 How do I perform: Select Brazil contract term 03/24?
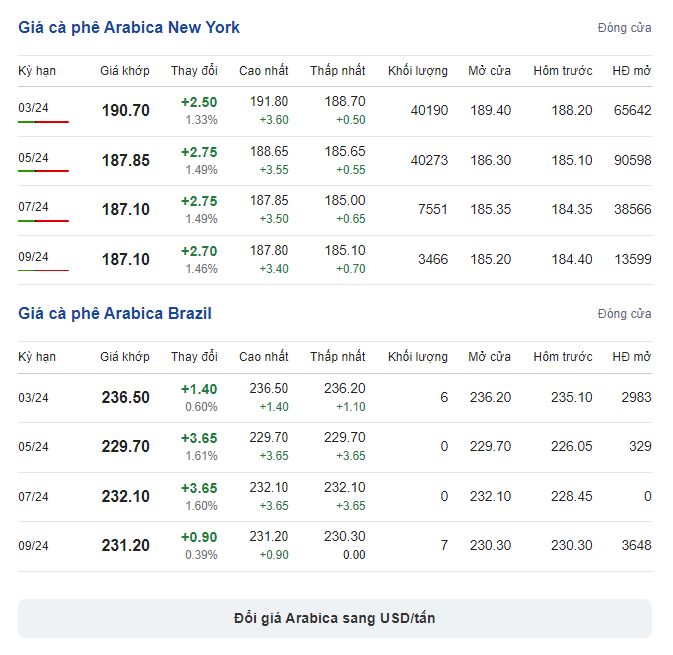33,397
